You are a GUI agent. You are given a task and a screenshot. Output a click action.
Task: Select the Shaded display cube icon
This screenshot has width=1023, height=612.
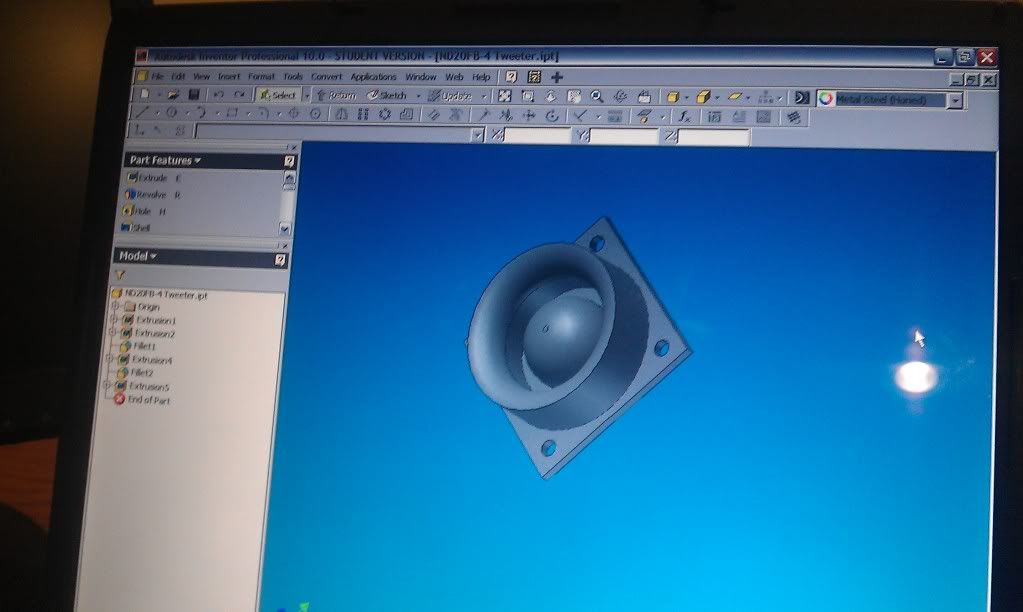point(673,97)
